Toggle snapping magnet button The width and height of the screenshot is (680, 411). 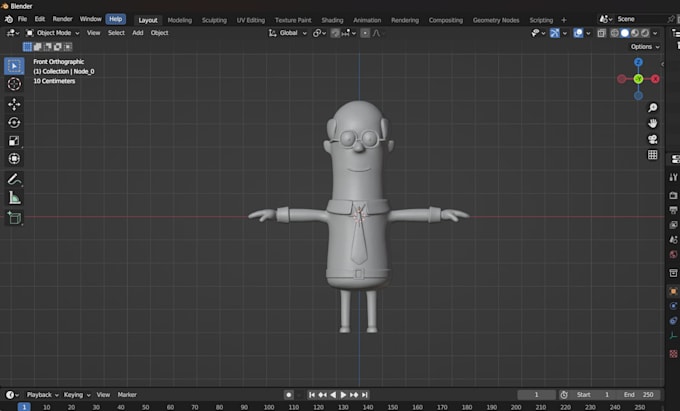(335, 33)
